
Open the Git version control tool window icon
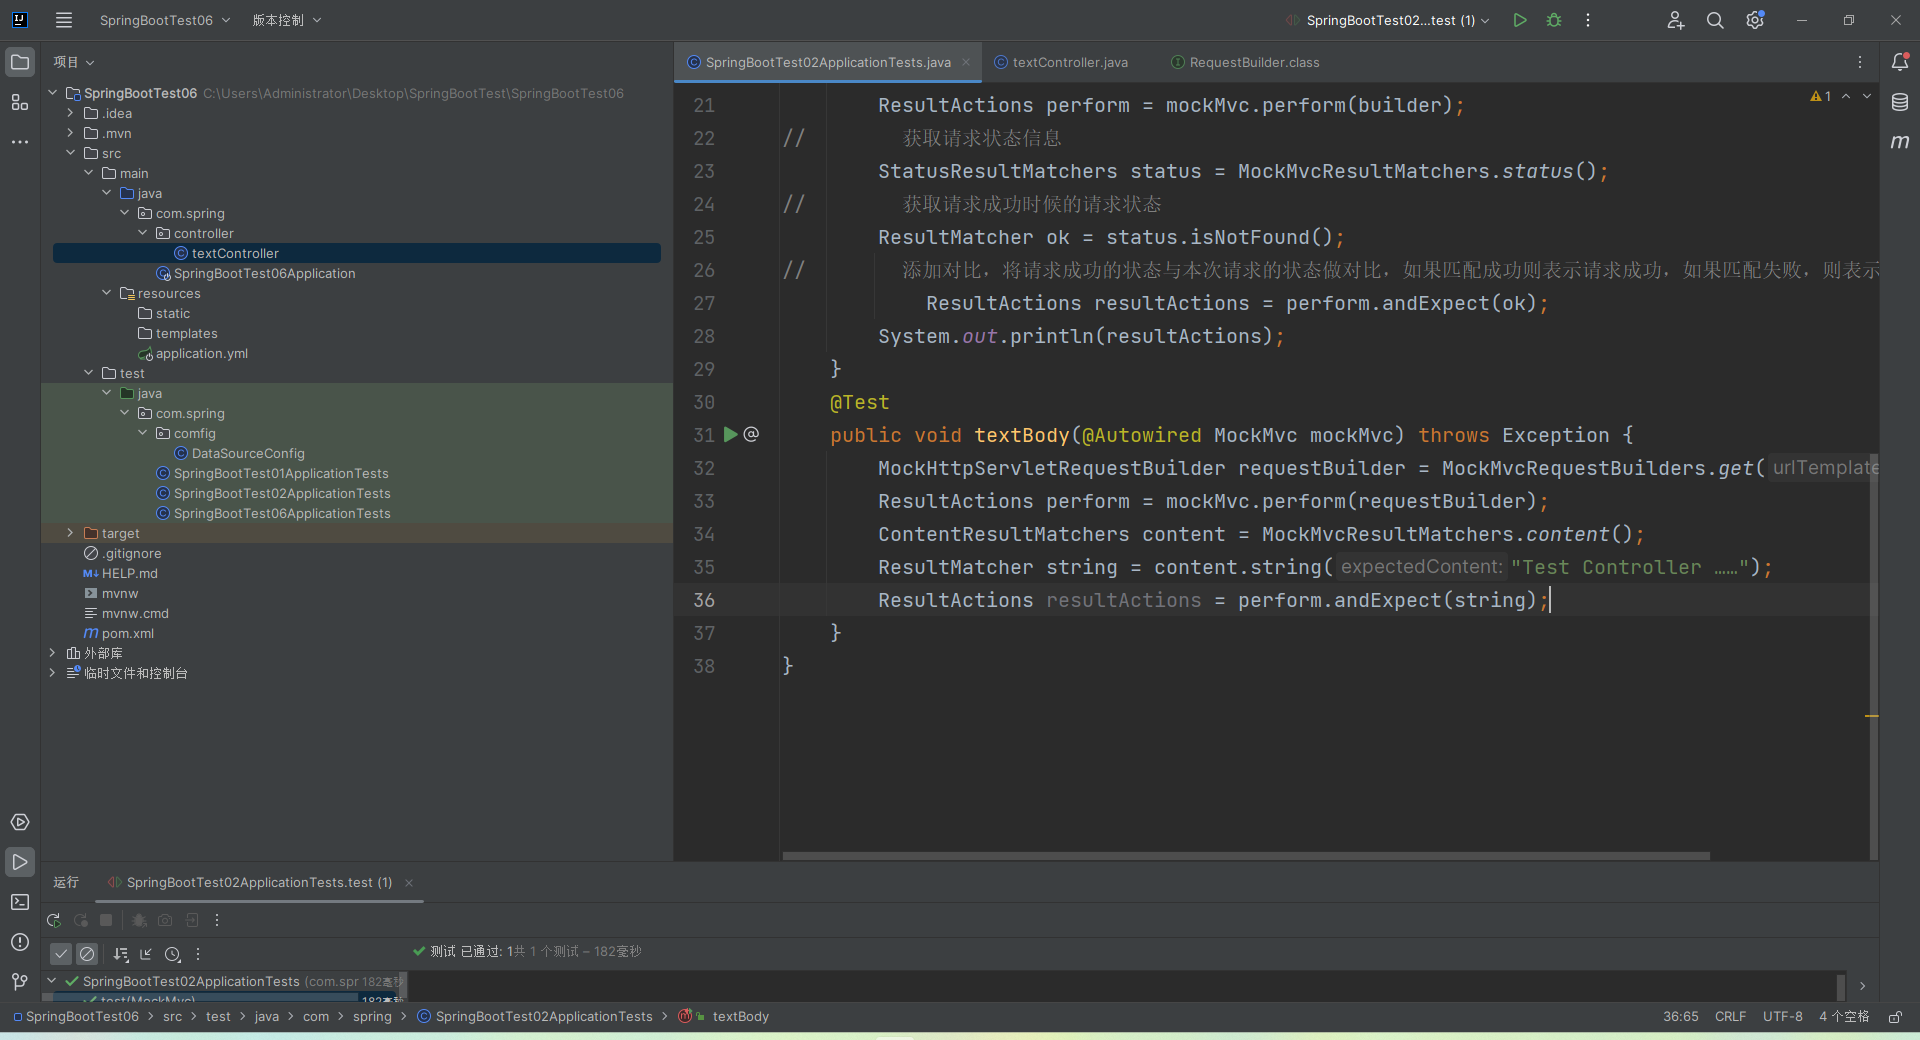coord(20,982)
